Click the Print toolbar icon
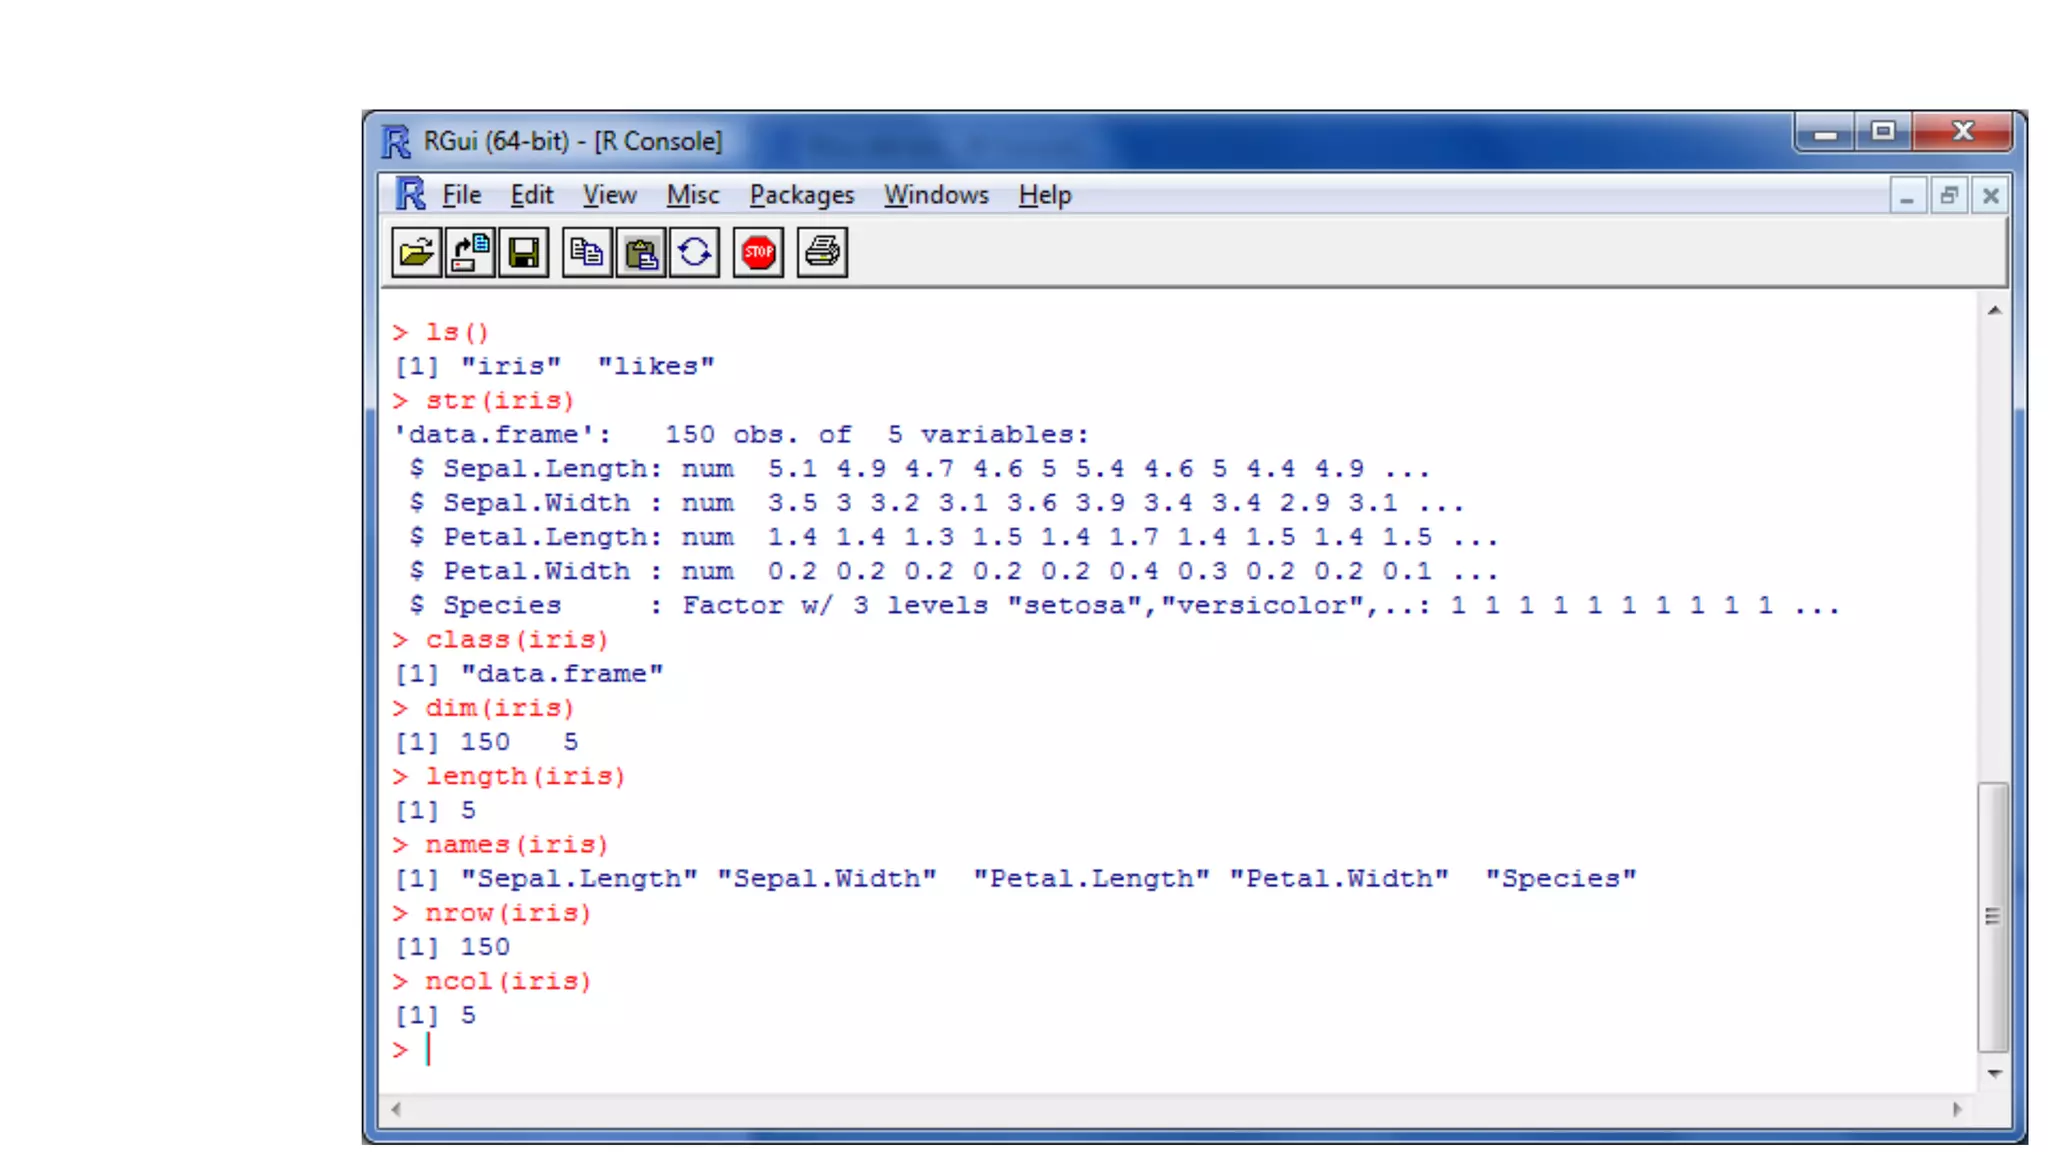The height and width of the screenshot is (1152, 2048). pyautogui.click(x=822, y=252)
